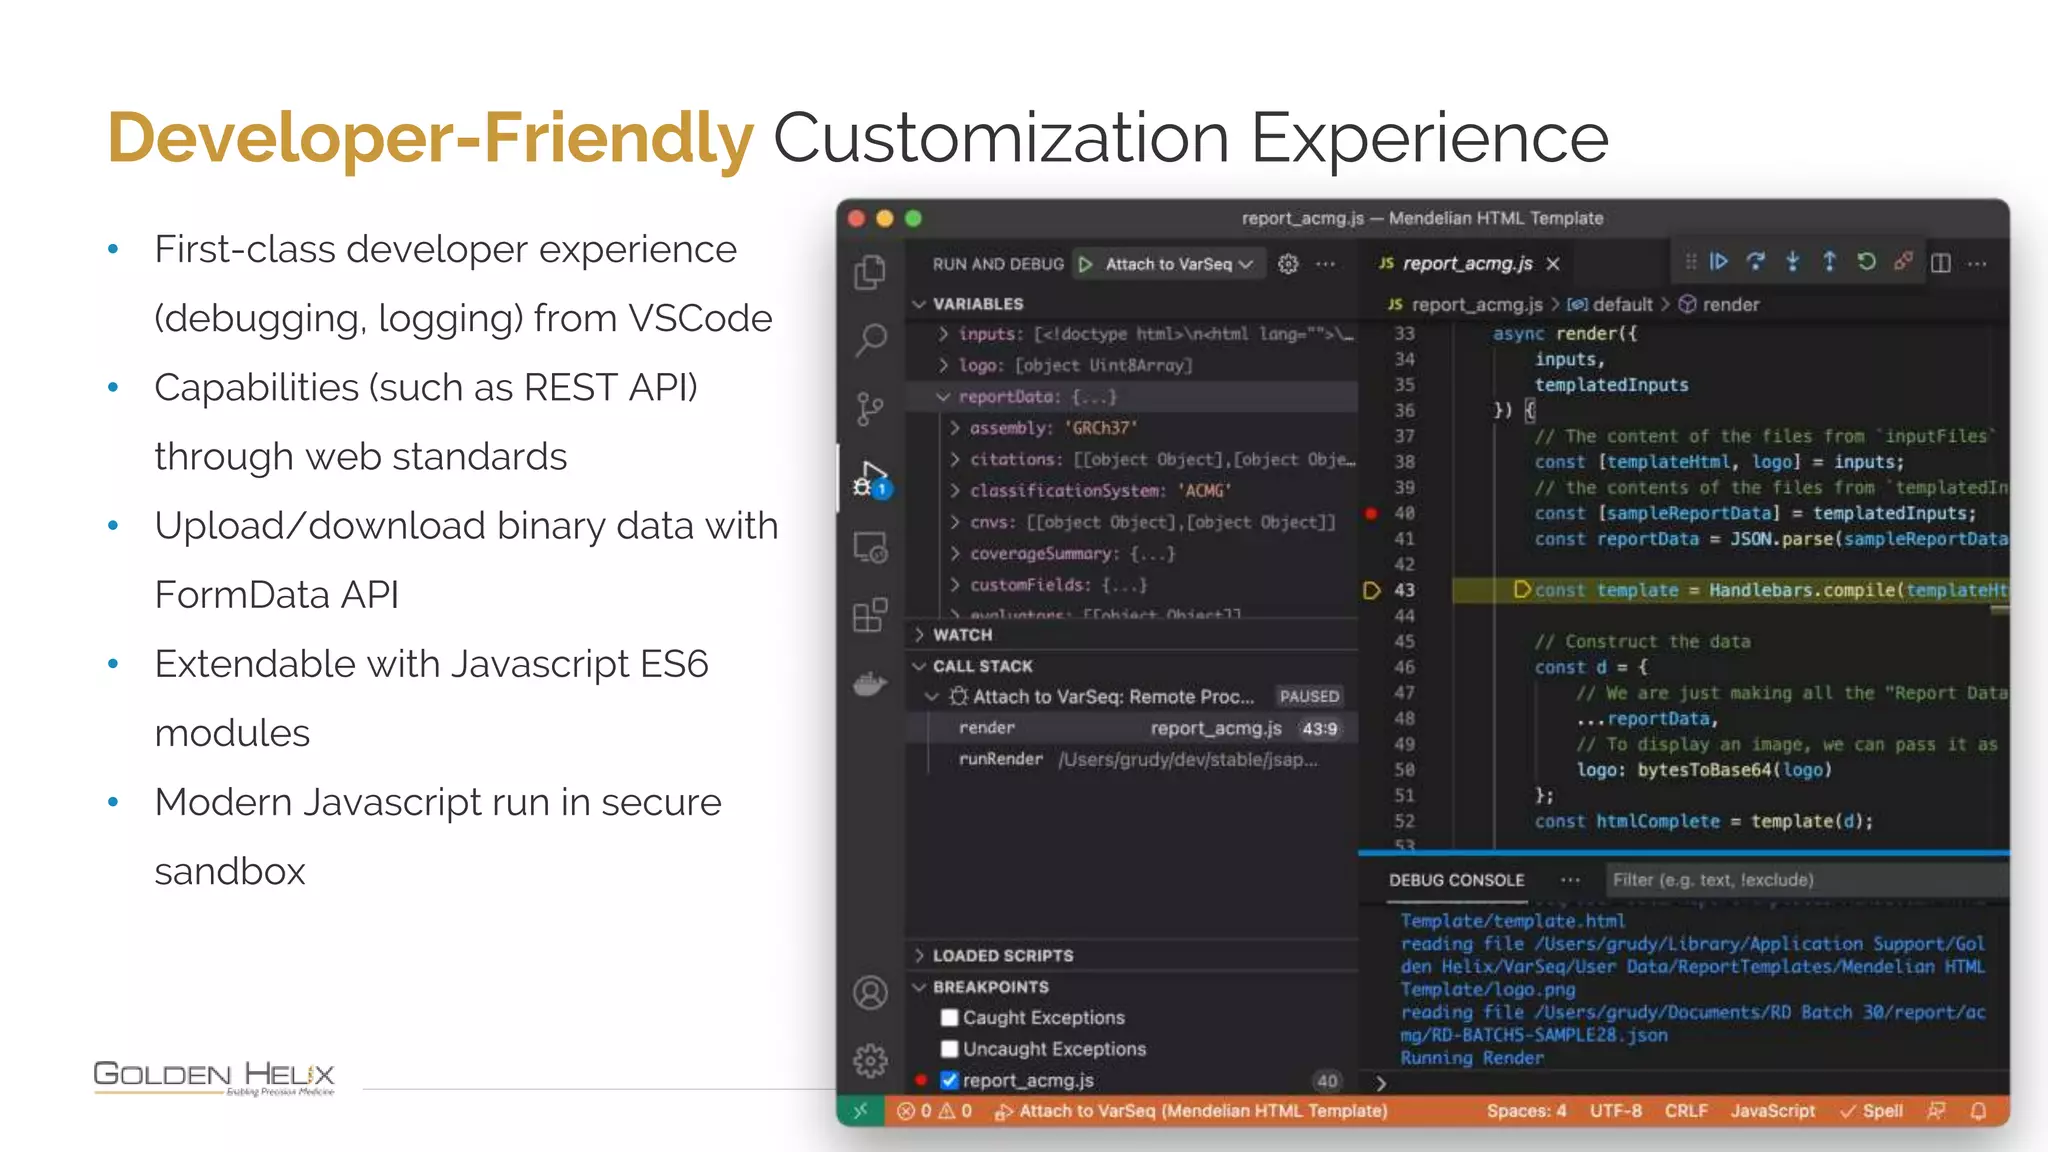This screenshot has height=1152, width=2048.
Task: Select the report_acmg.js editor tab
Action: pos(1467,264)
